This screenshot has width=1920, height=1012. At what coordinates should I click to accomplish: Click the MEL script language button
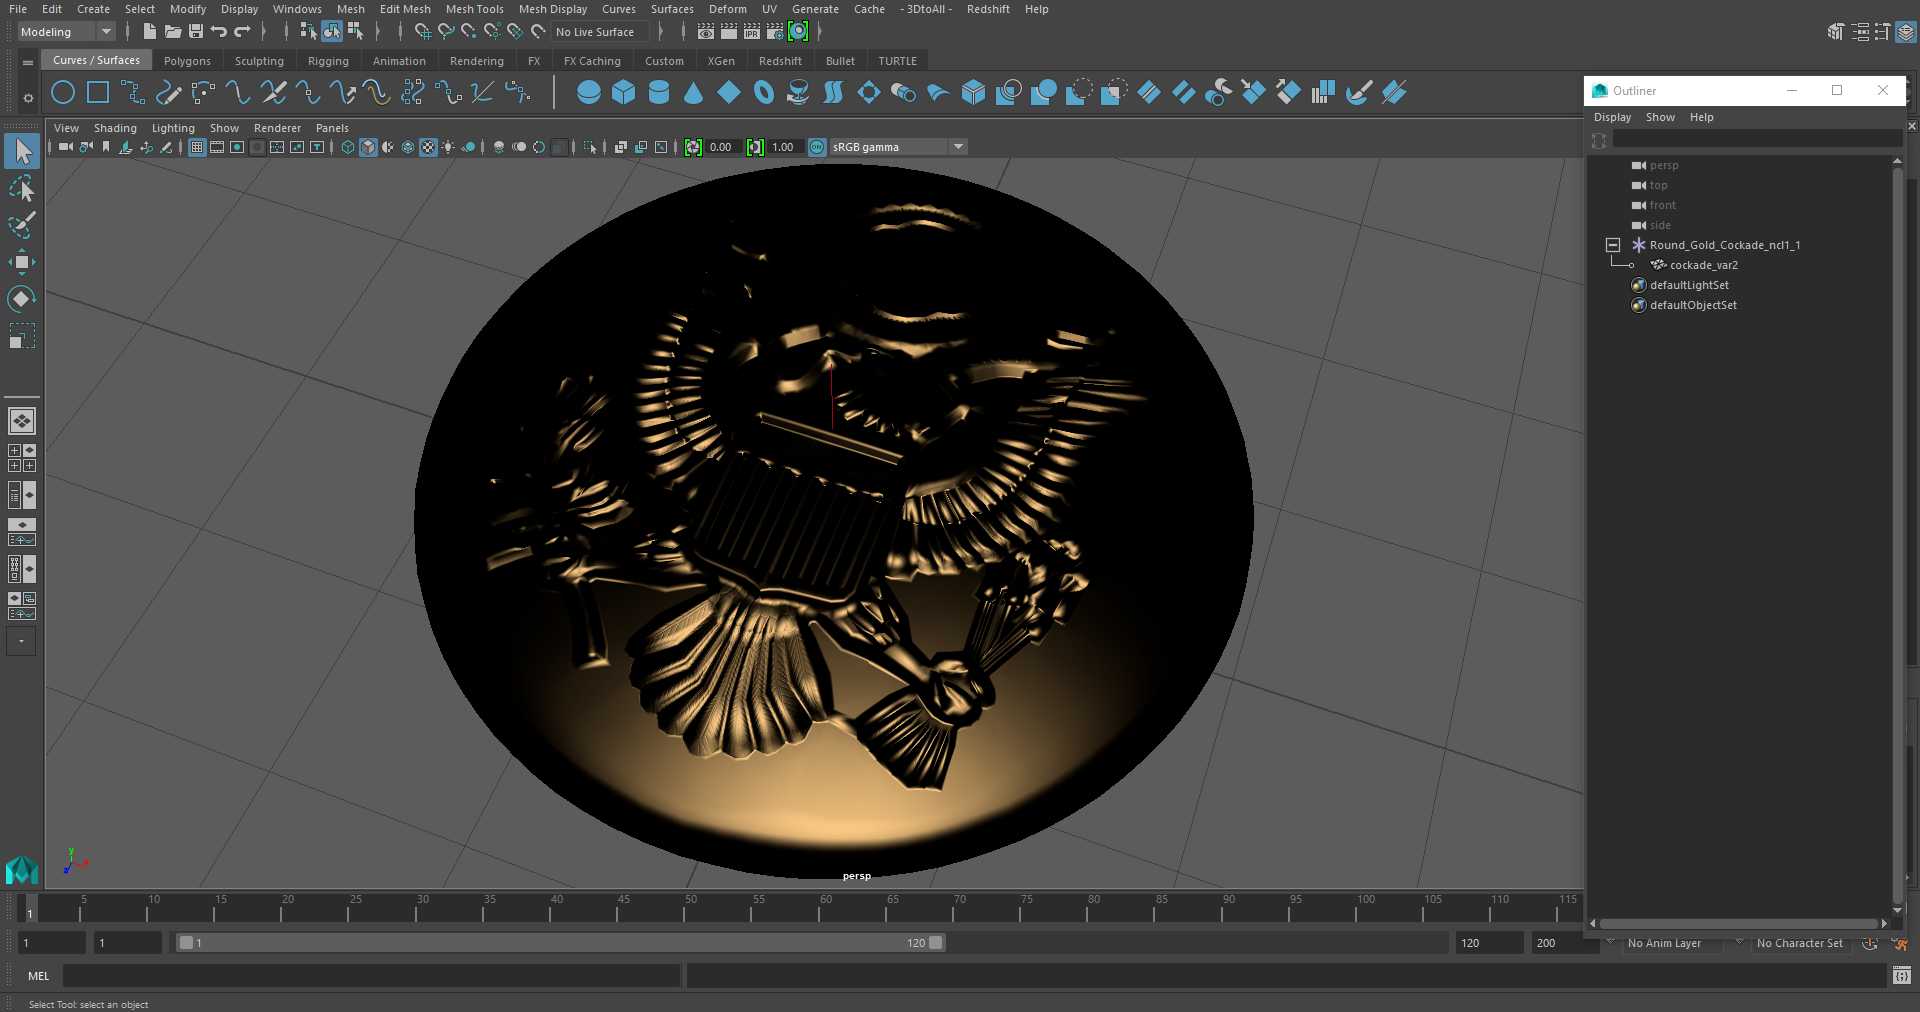(x=38, y=976)
